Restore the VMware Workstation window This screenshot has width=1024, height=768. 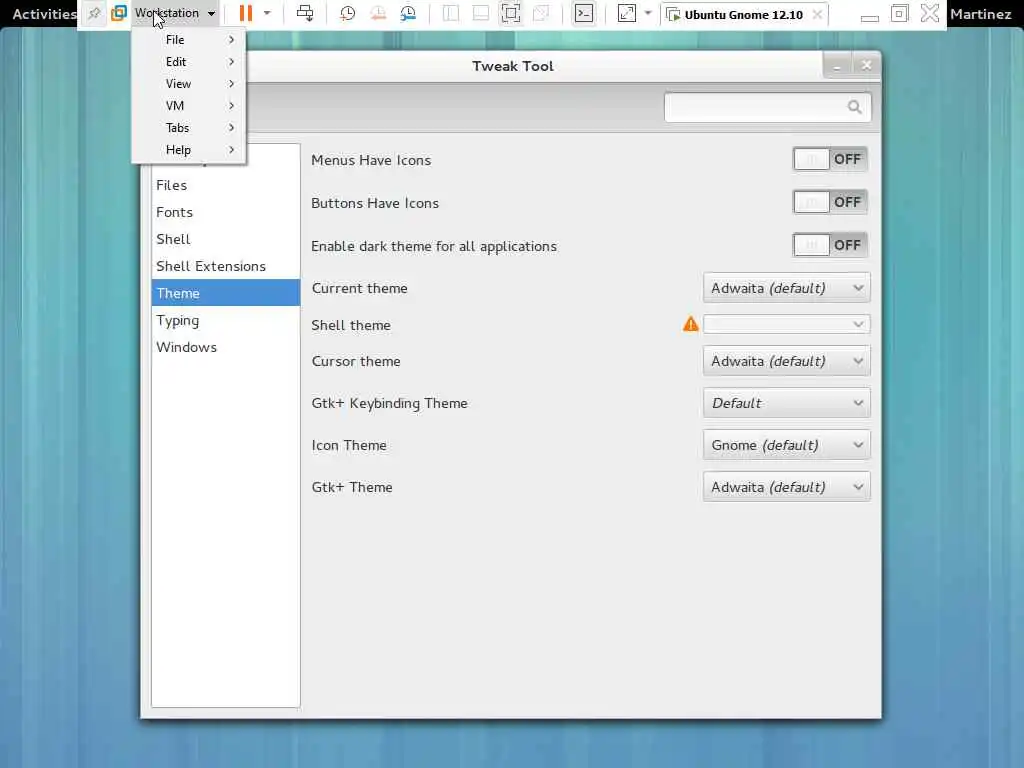899,13
